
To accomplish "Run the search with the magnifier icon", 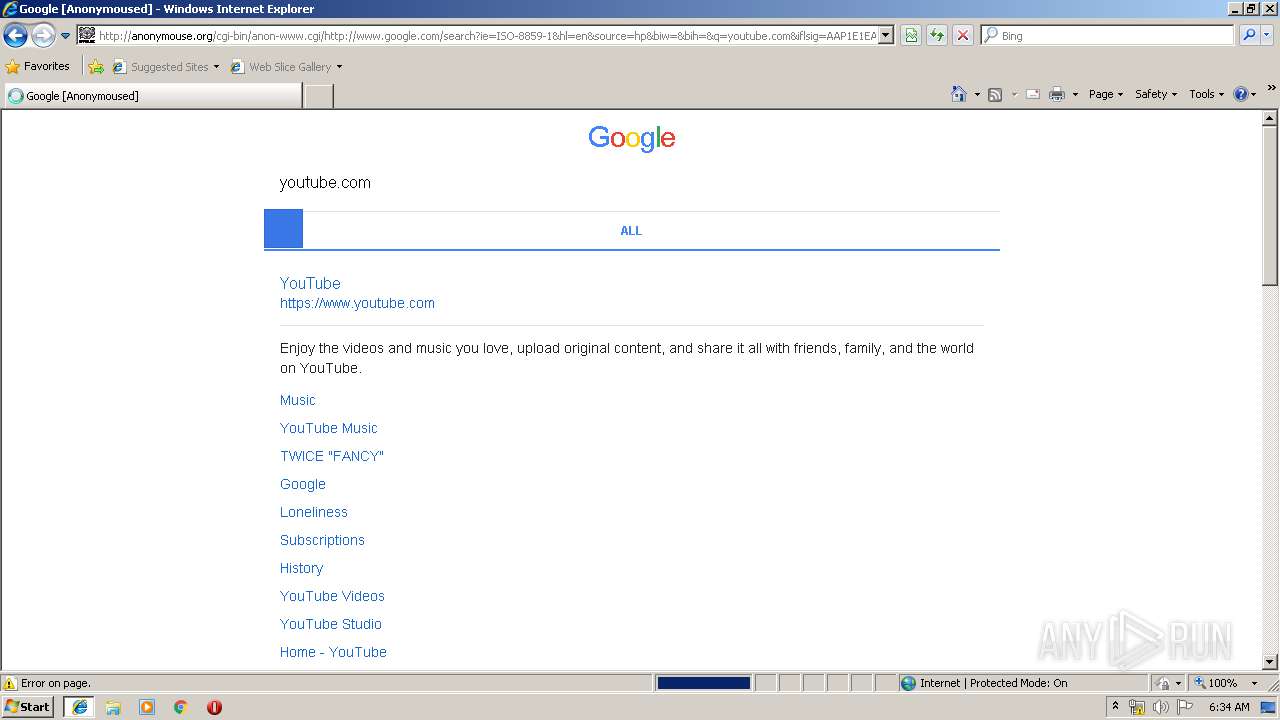I will [x=1249, y=36].
